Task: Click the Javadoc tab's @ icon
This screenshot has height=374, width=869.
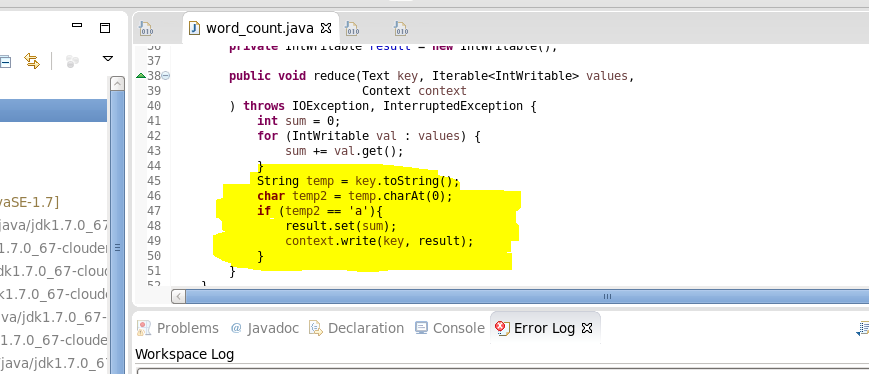Action: tap(236, 328)
